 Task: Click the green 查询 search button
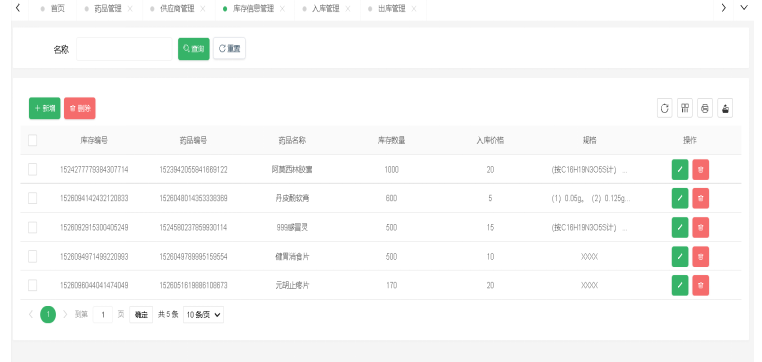pyautogui.click(x=193, y=49)
